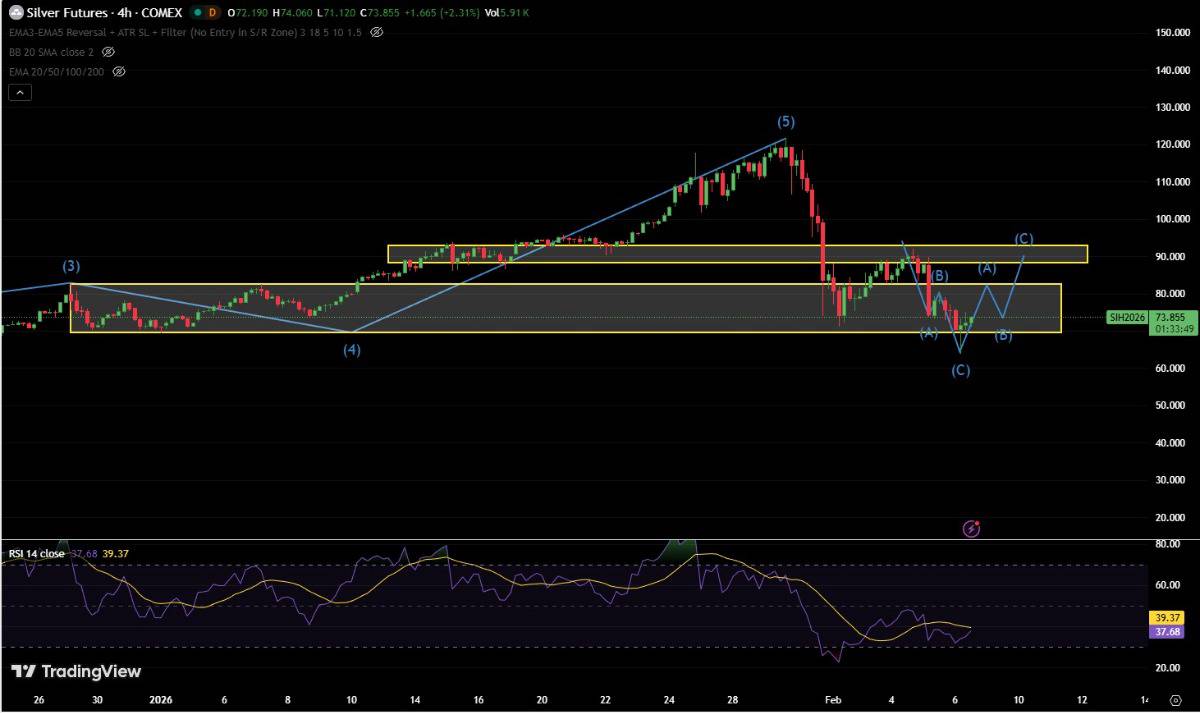The height and width of the screenshot is (713, 1200).
Task: Click the Feb date on time axis
Action: 833,701
